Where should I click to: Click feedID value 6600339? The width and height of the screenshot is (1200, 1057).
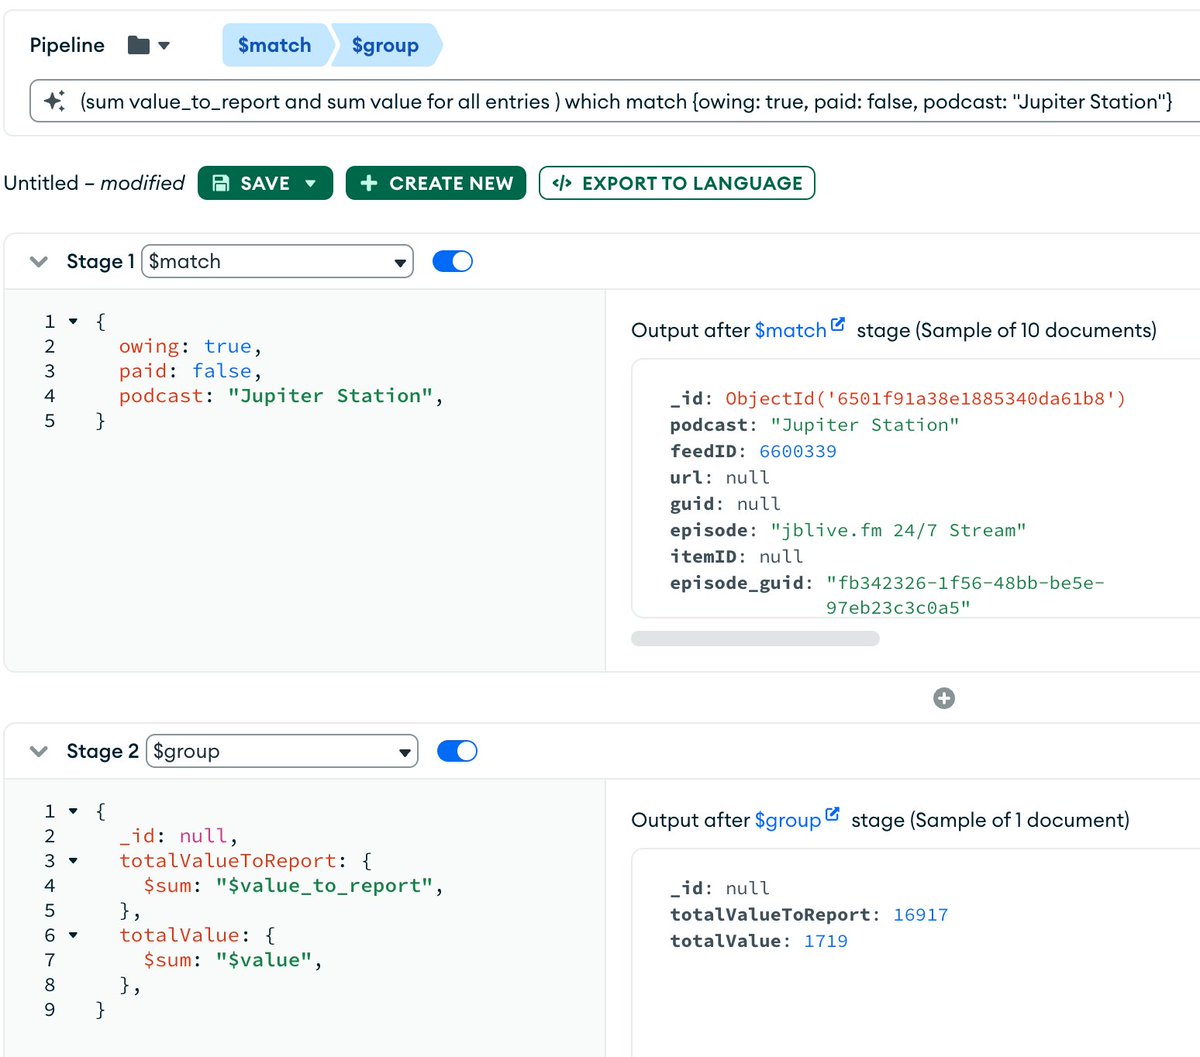798,451
